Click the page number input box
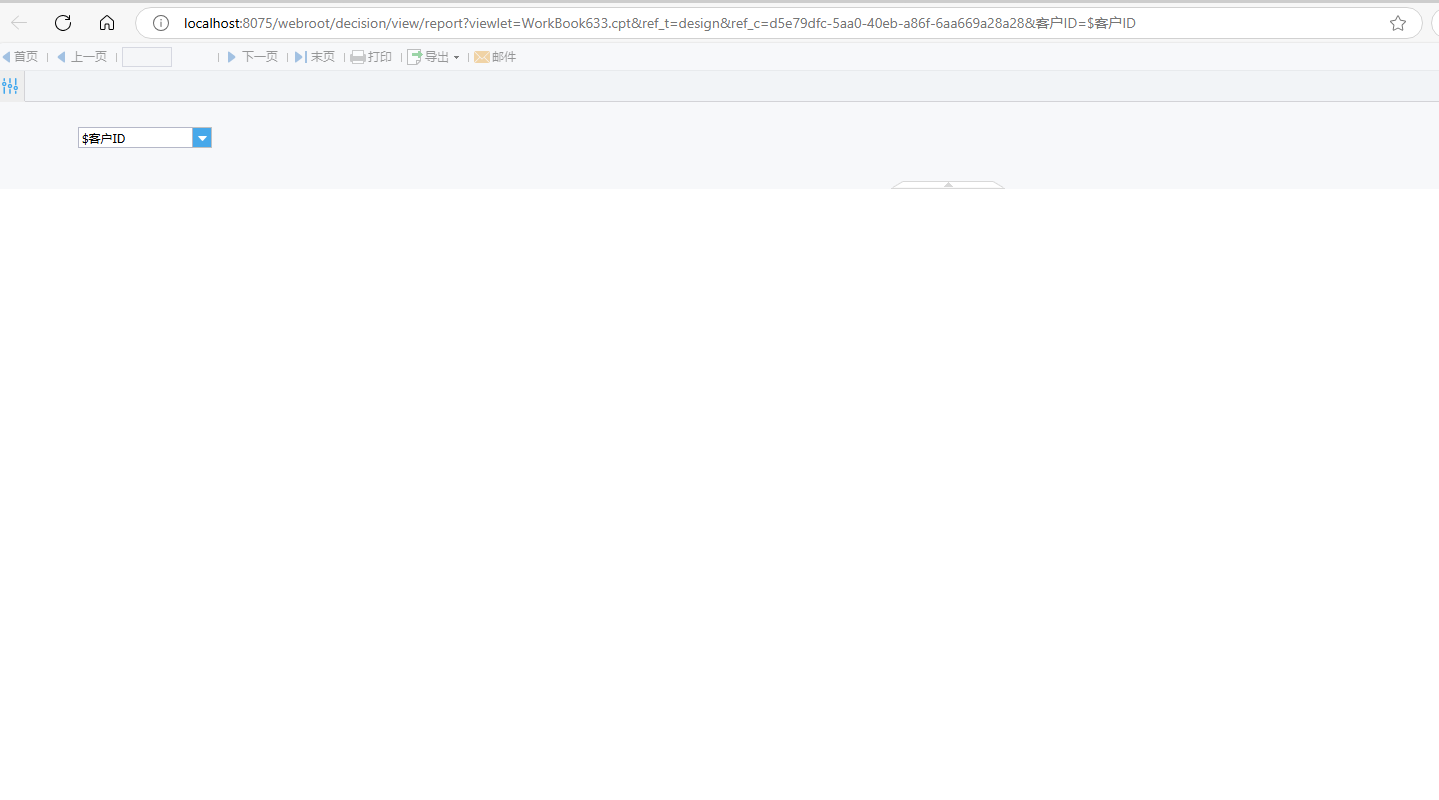Screen dimensions: 1439x800 147,57
